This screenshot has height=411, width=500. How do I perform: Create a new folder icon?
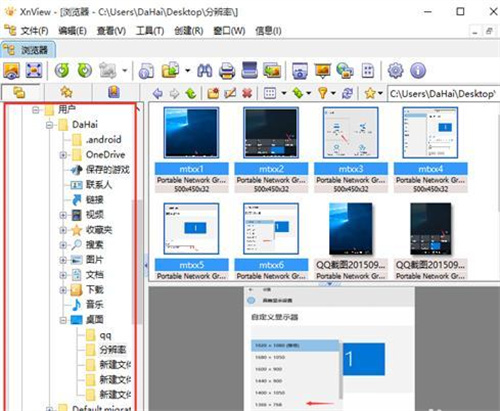coord(213,93)
